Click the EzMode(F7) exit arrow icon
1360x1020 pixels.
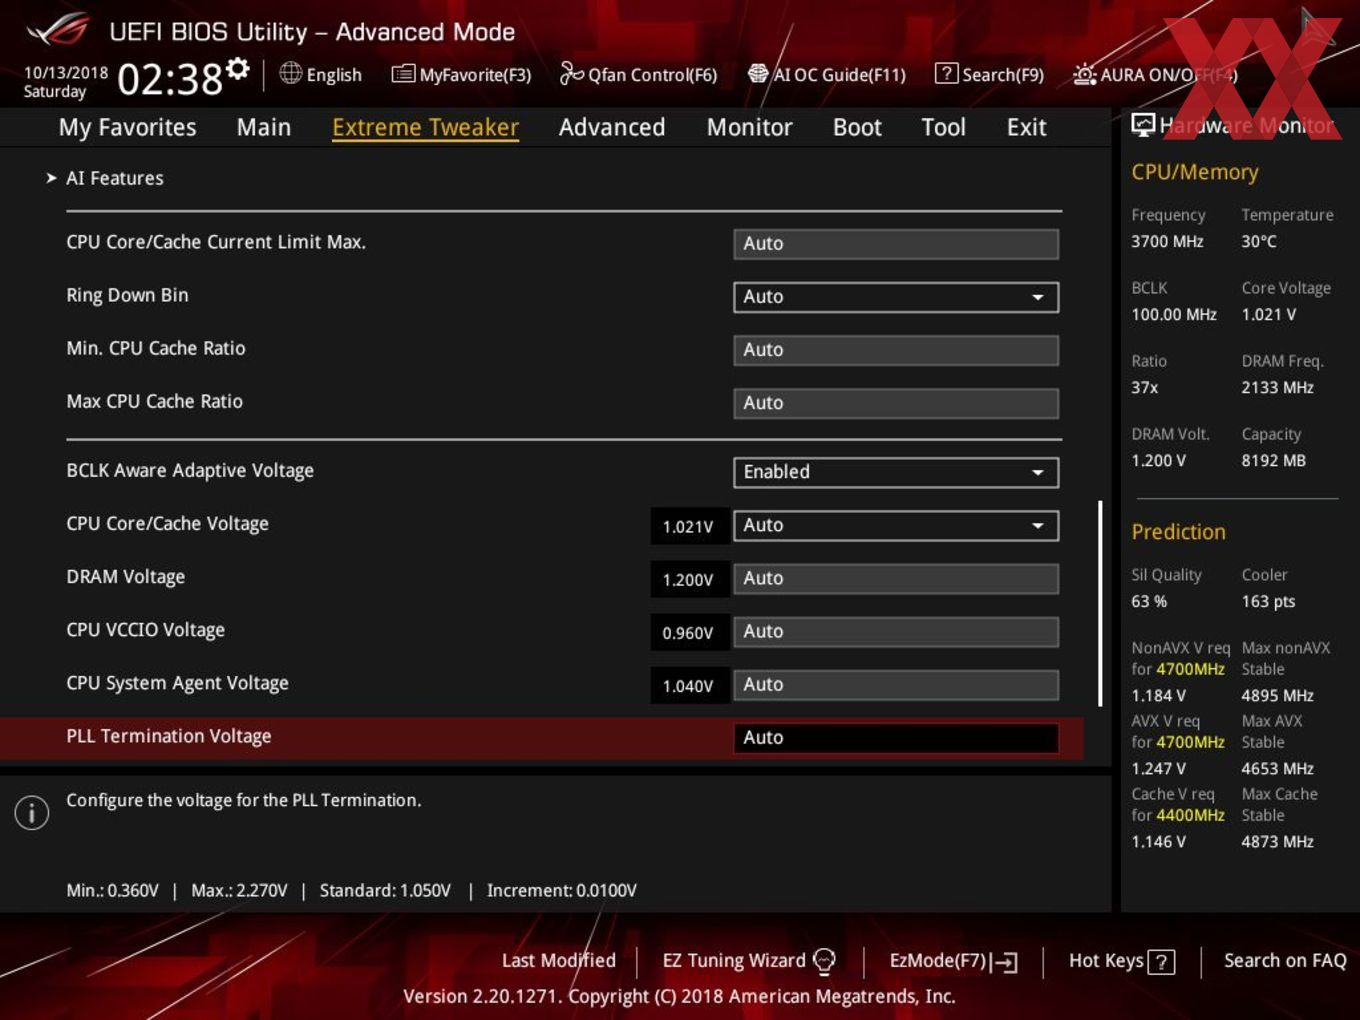[x=1005, y=962]
